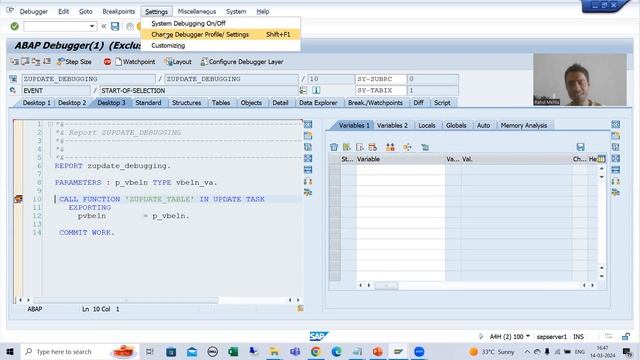Image resolution: width=640 pixels, height=360 pixels.
Task: Click the Continue execution icon
Action: tap(47, 62)
